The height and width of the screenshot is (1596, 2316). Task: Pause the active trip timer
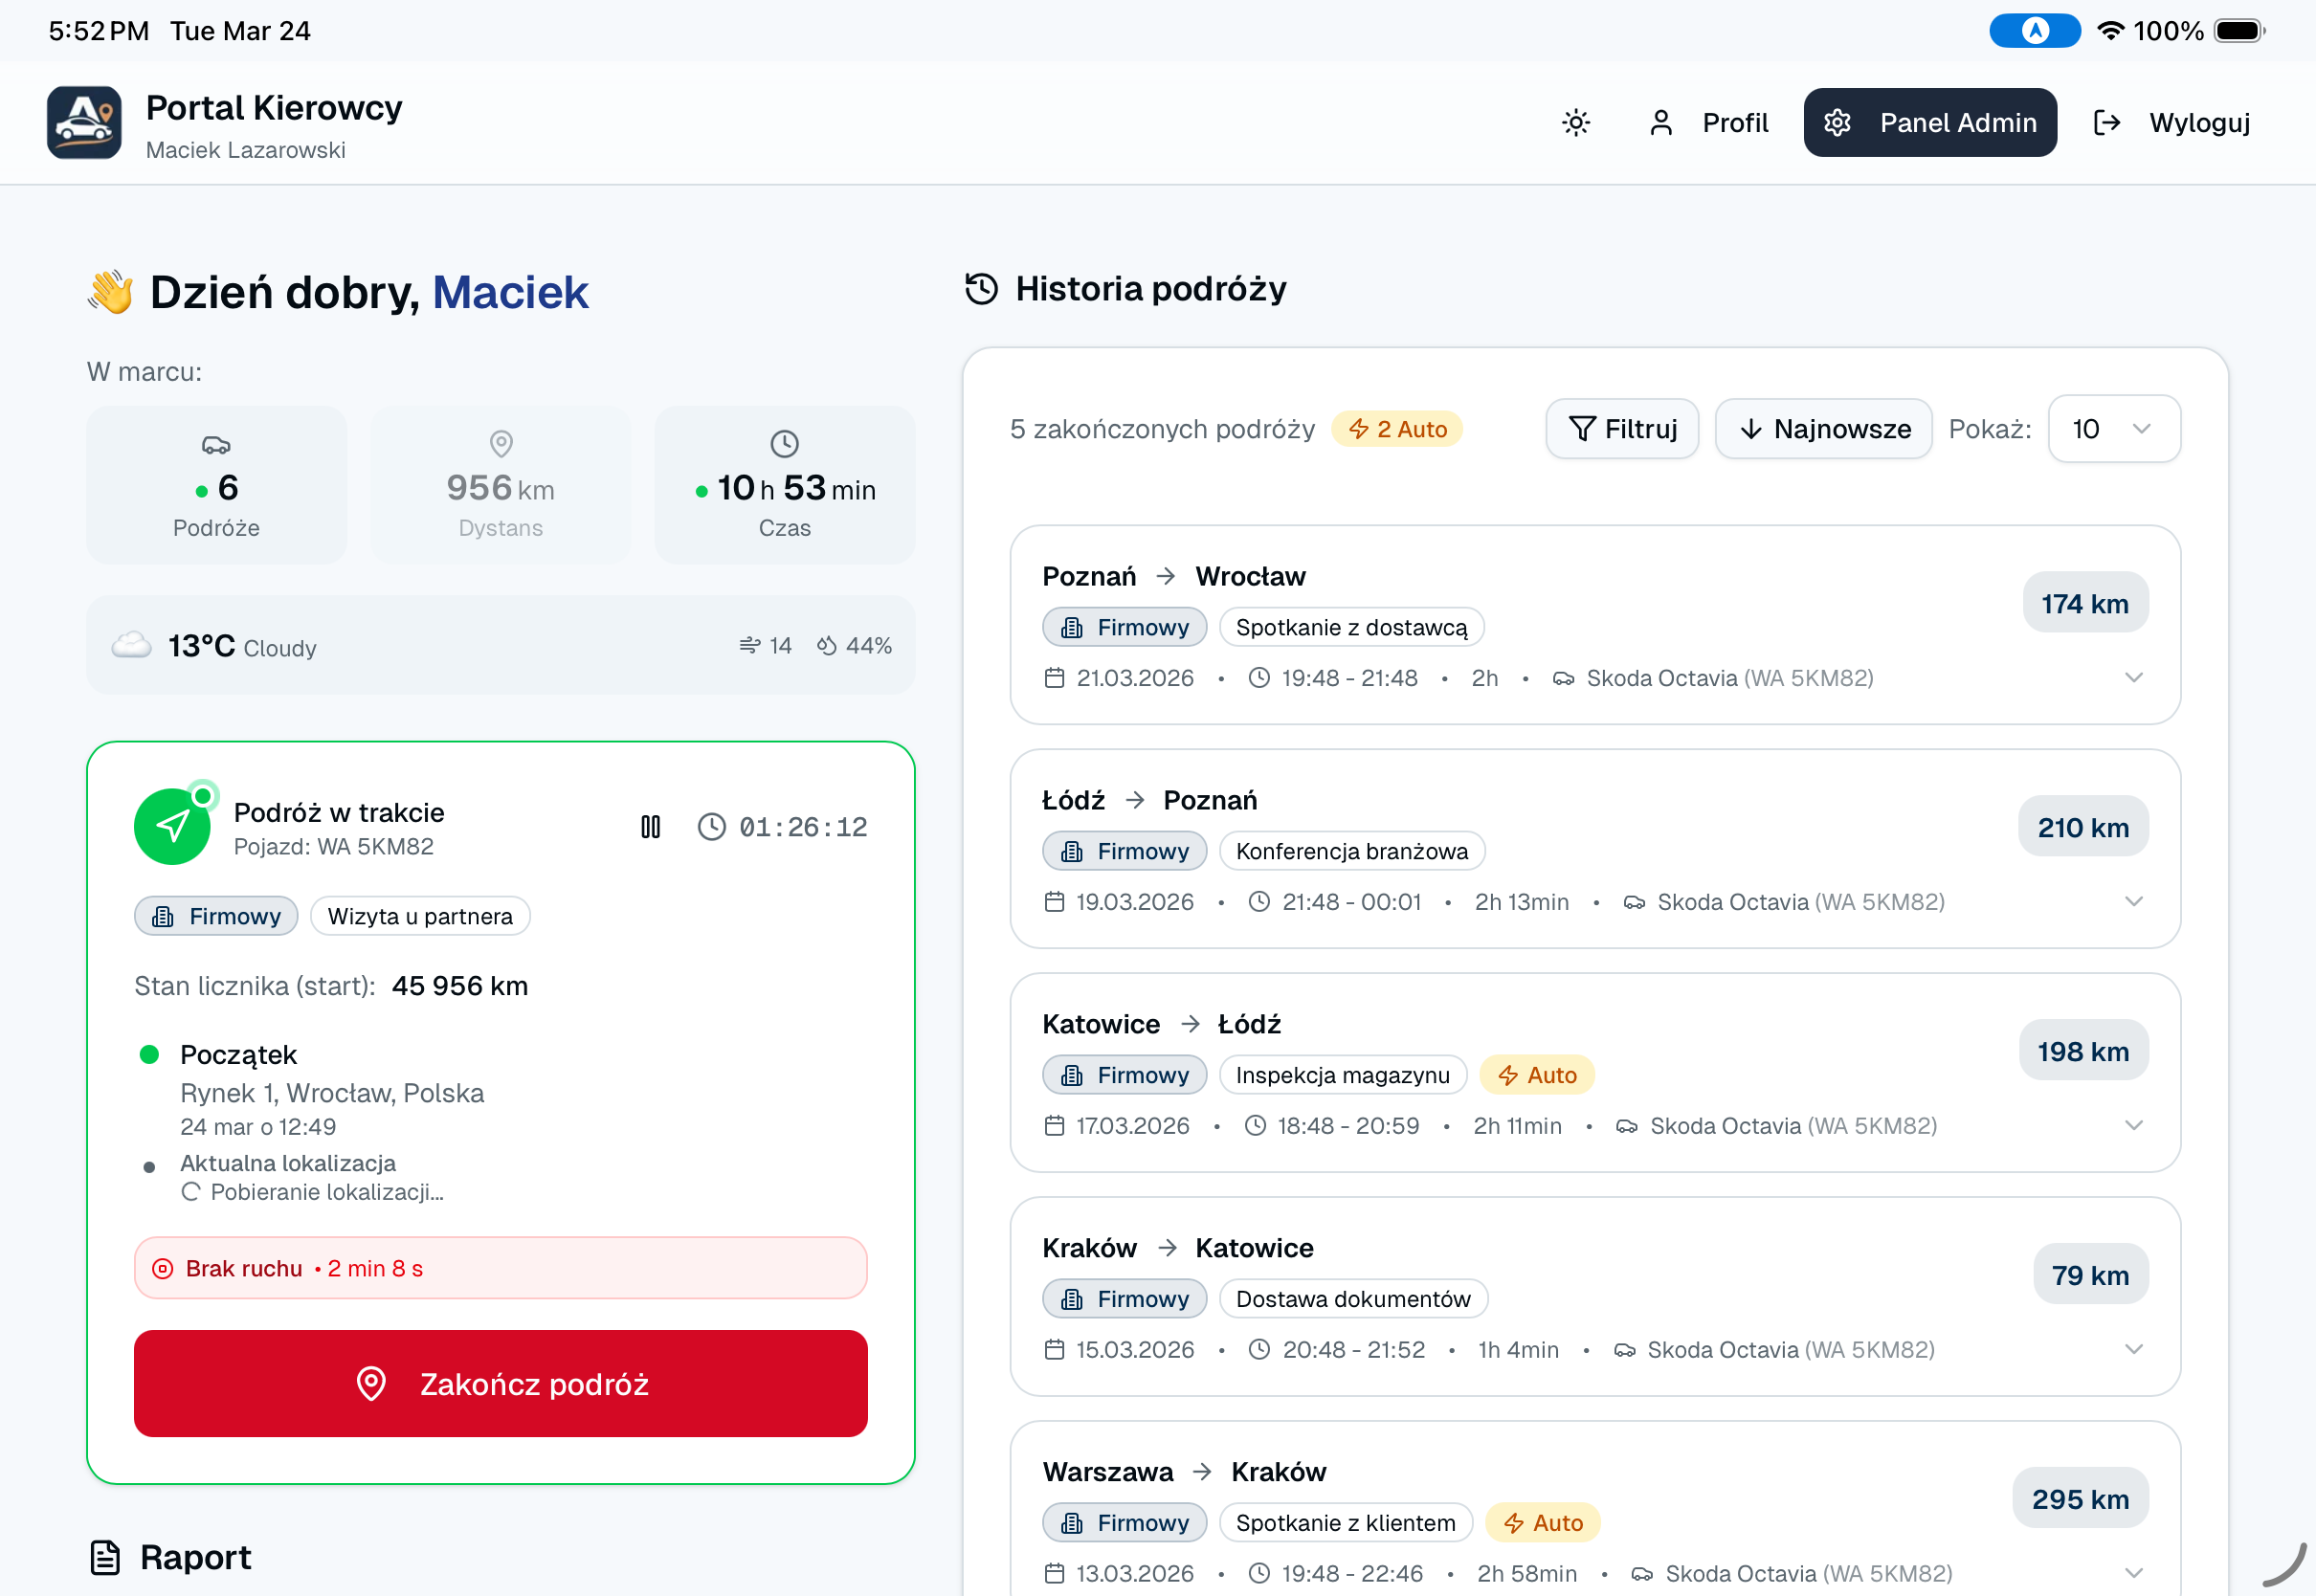point(650,826)
